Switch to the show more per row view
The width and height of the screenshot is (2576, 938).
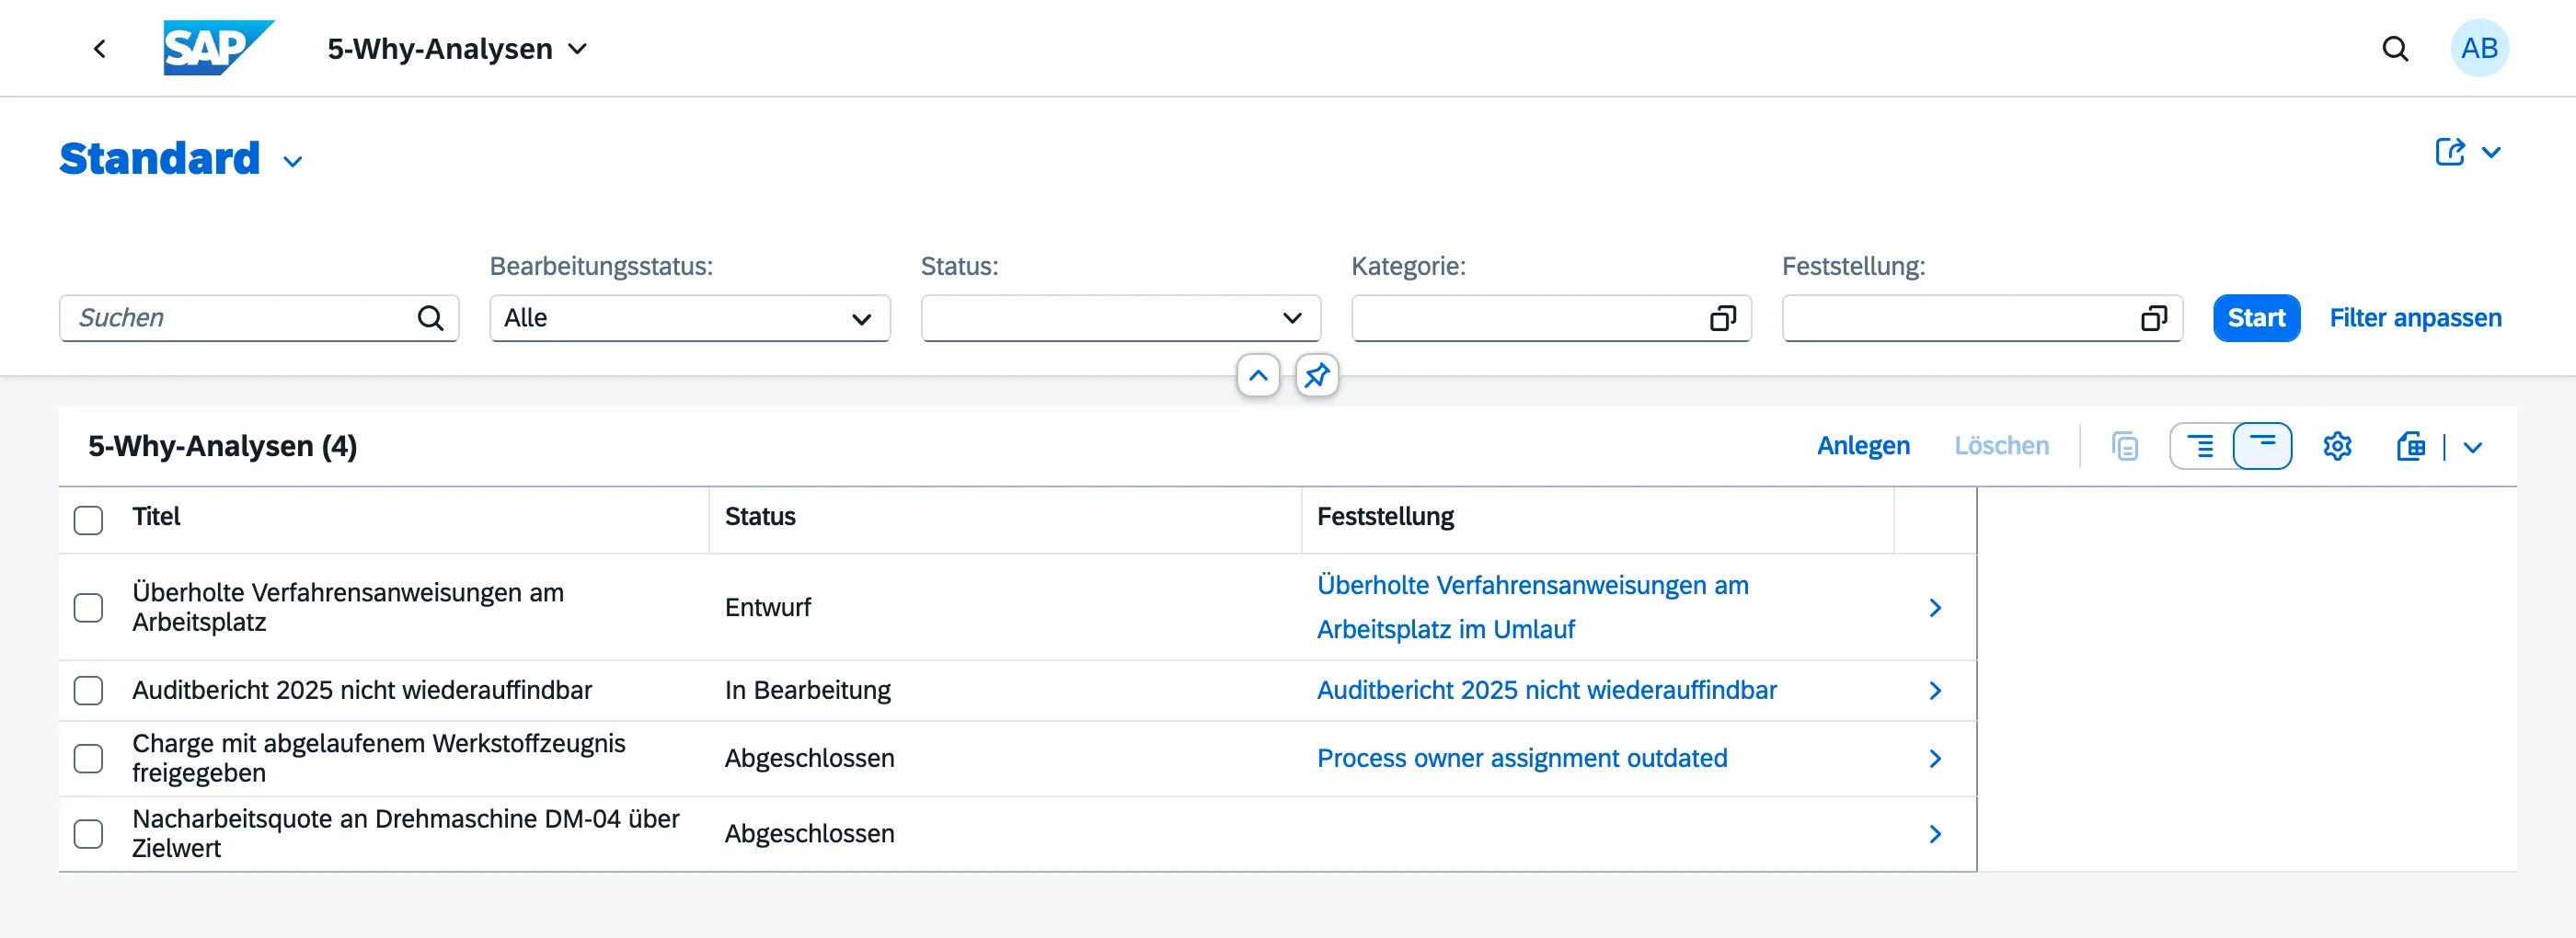pyautogui.click(x=2201, y=446)
